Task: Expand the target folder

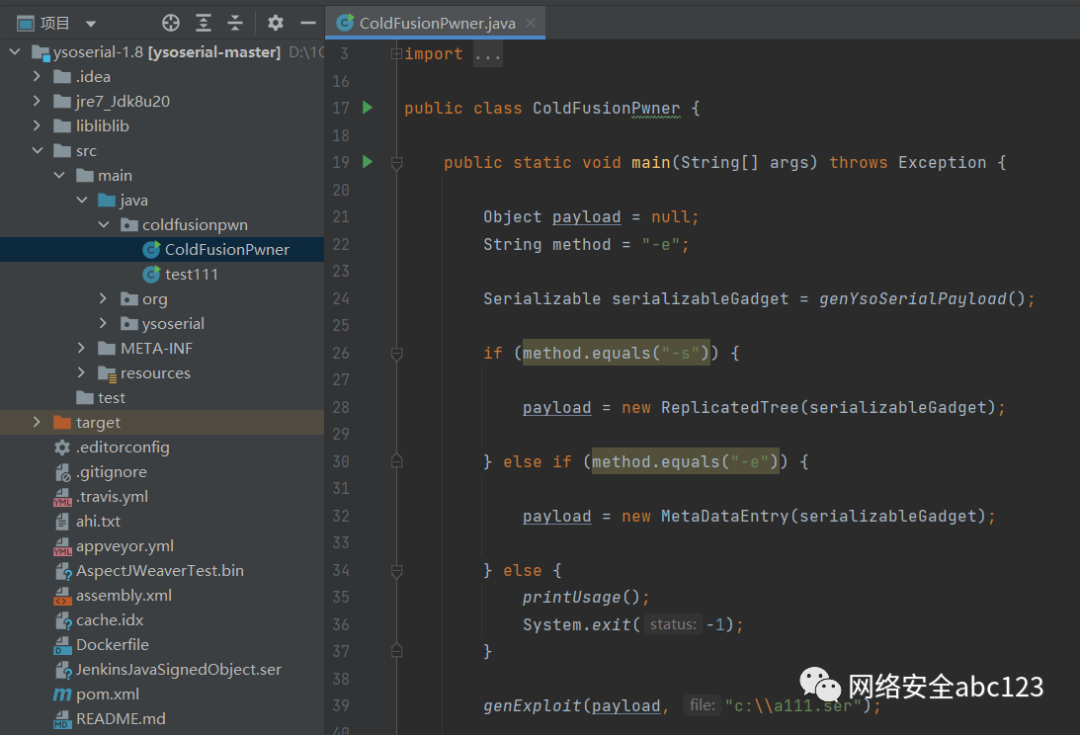Action: tap(37, 422)
